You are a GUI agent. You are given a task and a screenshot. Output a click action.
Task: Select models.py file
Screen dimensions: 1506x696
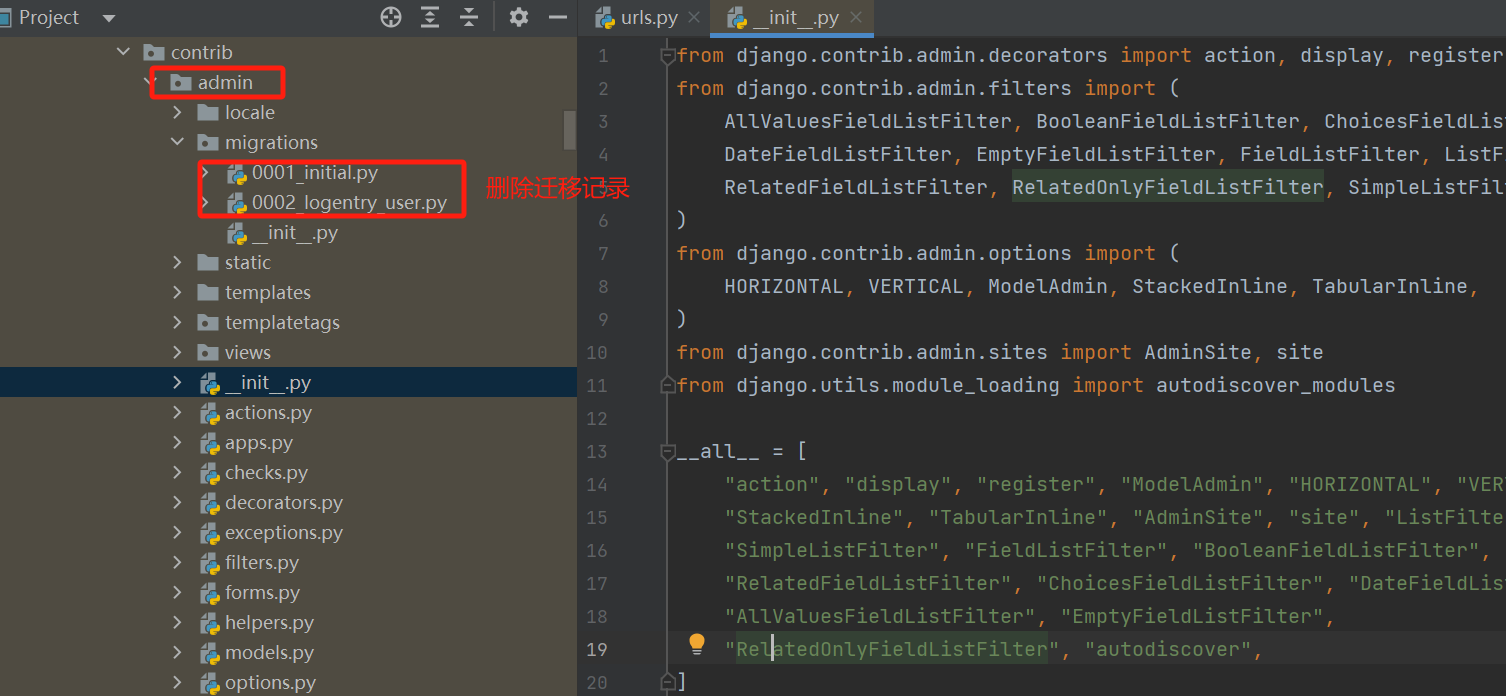tap(269, 652)
